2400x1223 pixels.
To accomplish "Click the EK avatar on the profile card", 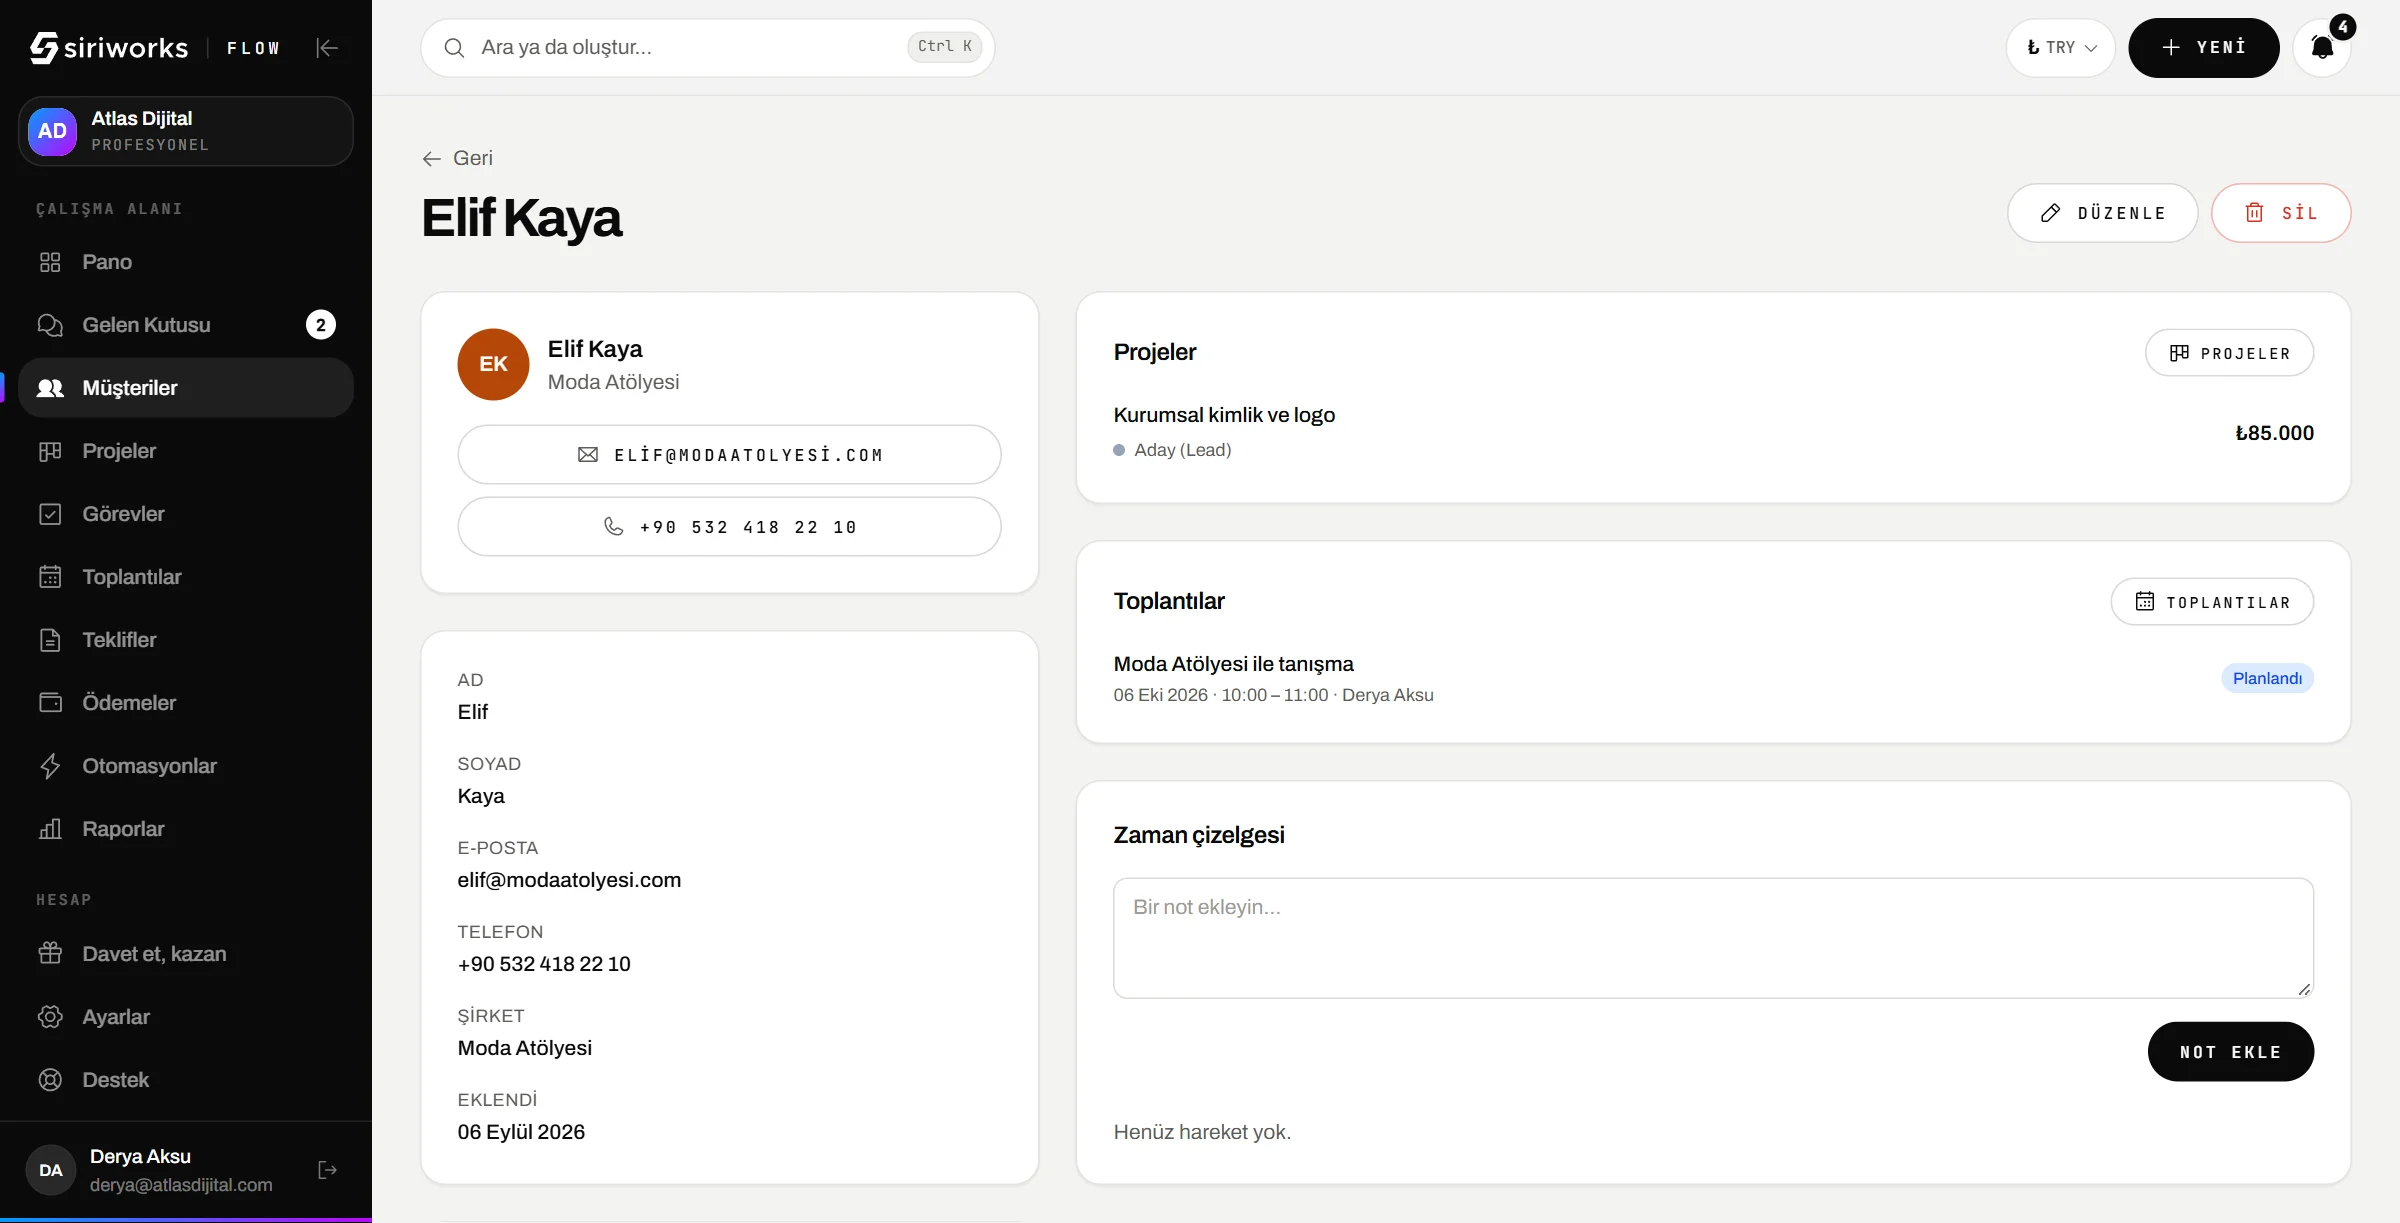I will click(493, 364).
